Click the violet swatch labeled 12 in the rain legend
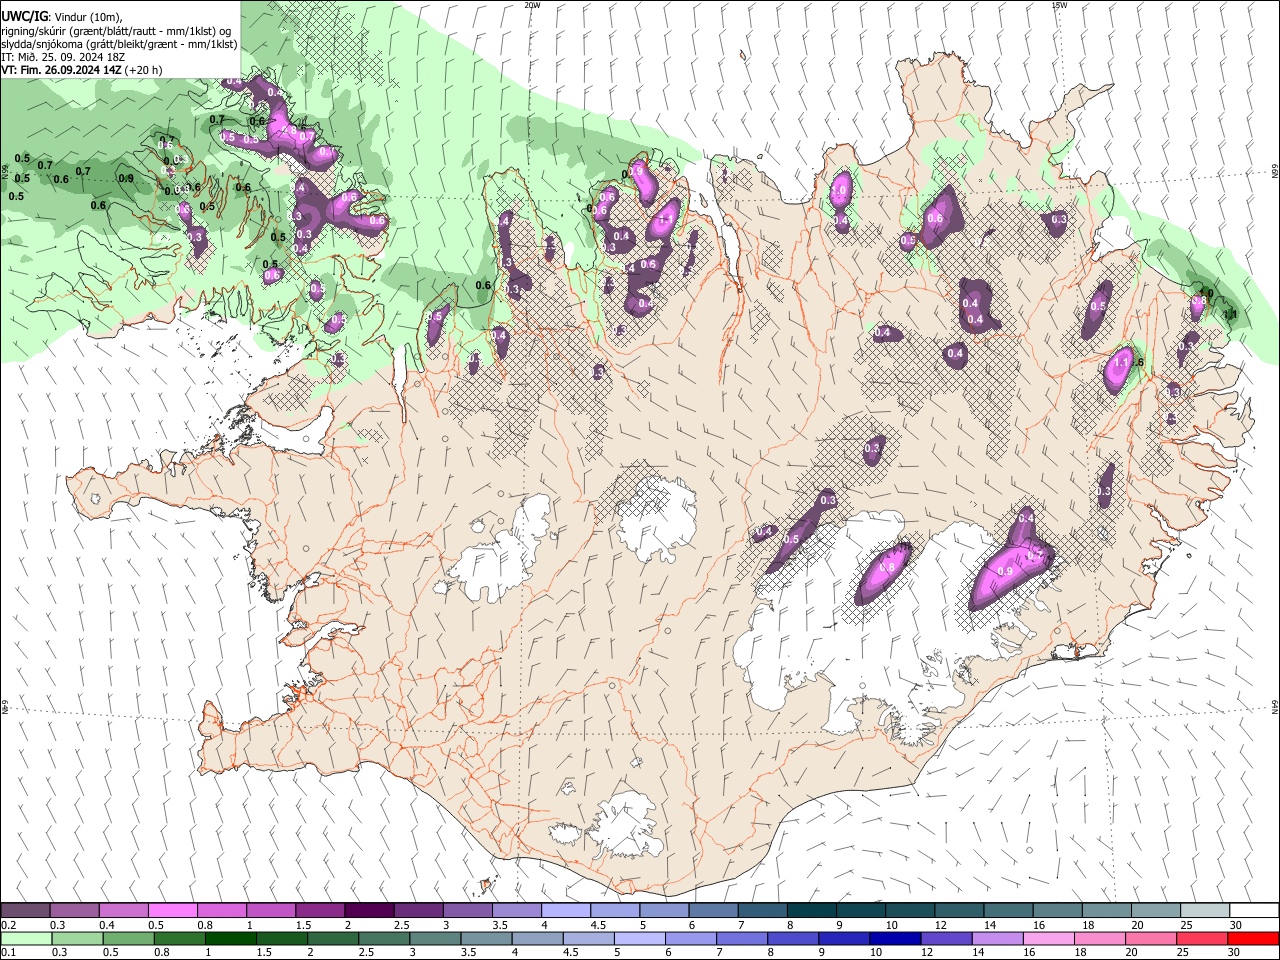Screen dimensions: 1280x960 click(x=946, y=938)
